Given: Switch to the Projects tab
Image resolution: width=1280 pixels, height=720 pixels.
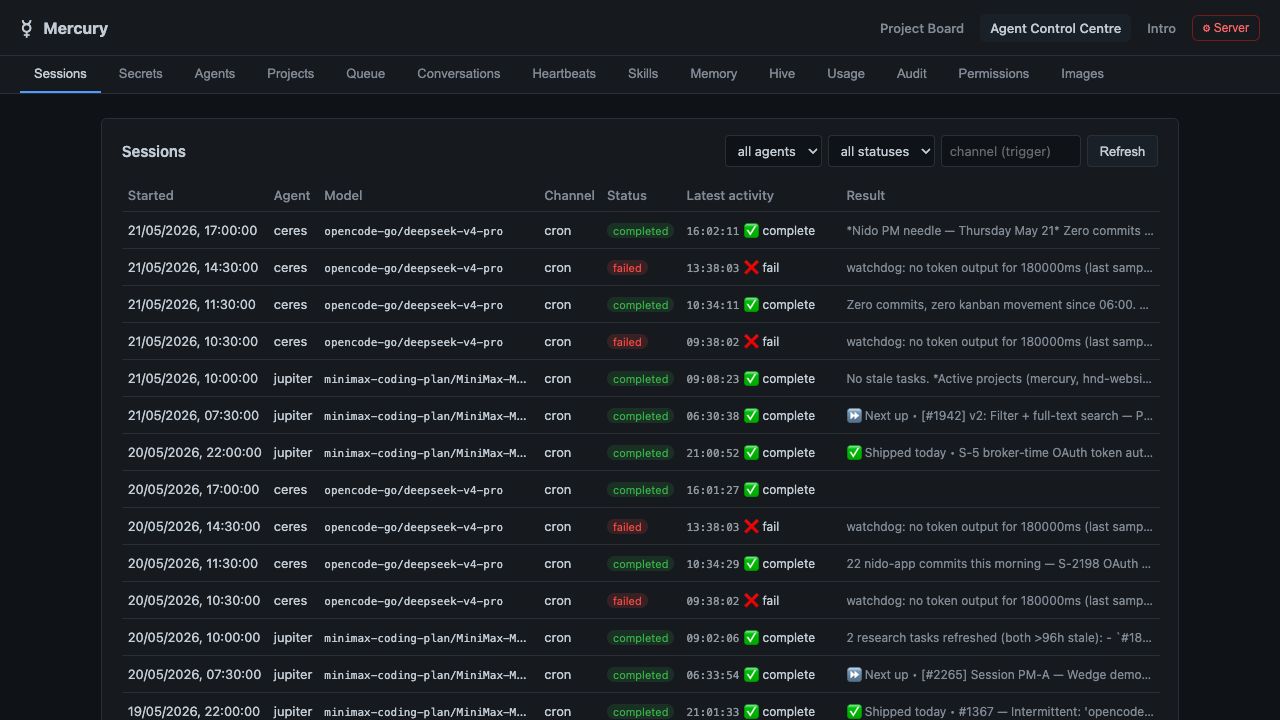Looking at the screenshot, I should (x=290, y=74).
